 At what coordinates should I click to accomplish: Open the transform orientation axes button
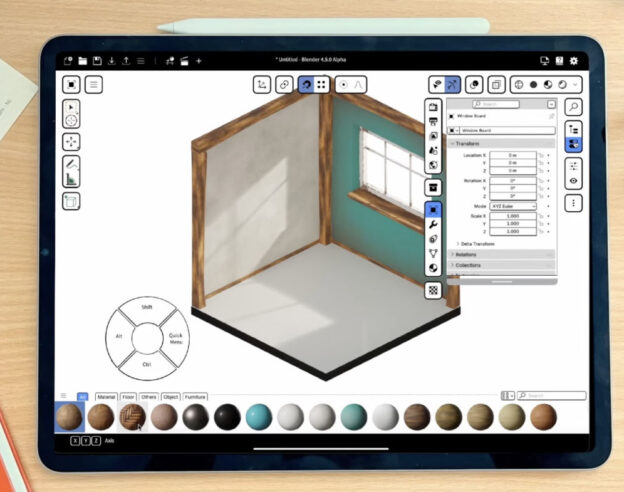262,84
